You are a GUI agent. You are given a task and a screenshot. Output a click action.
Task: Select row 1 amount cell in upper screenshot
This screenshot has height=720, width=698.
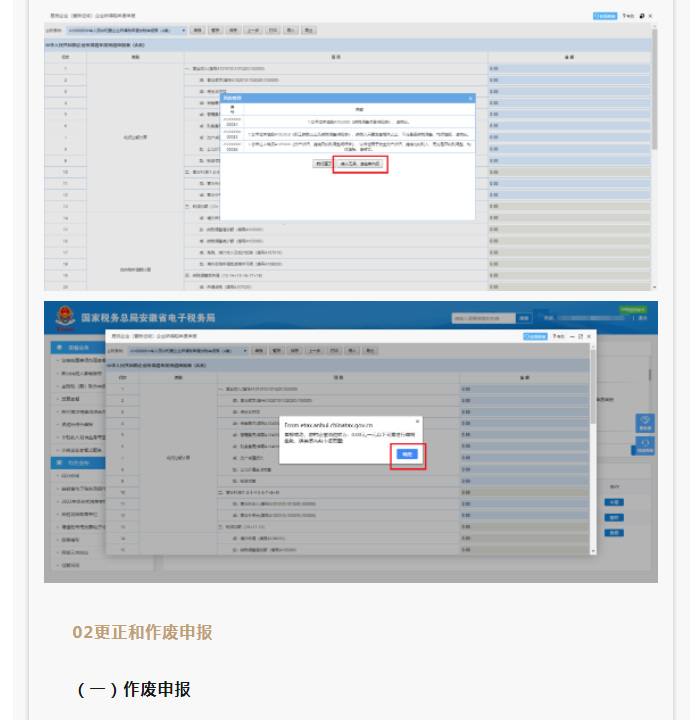(x=569, y=68)
